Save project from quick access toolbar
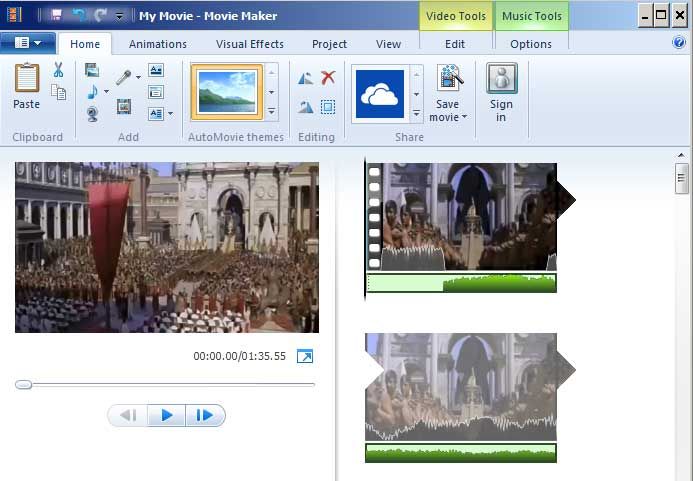693x481 pixels. click(57, 15)
